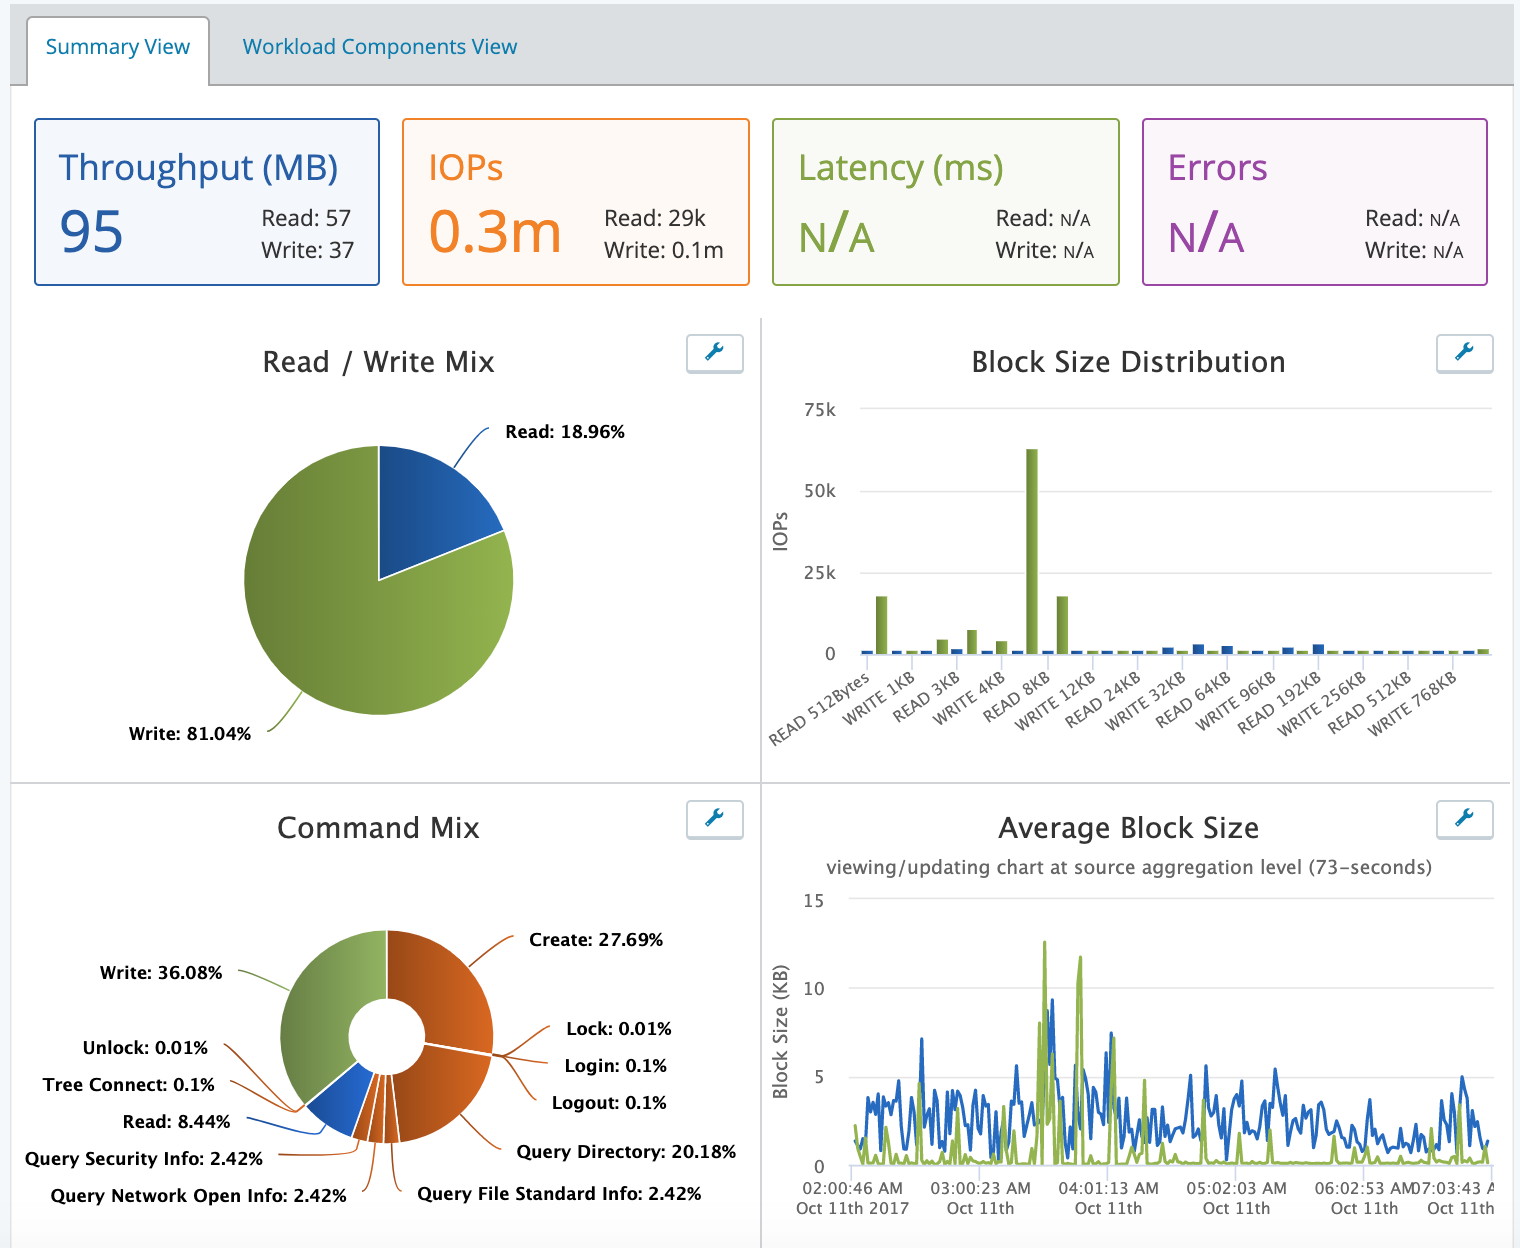This screenshot has width=1520, height=1248.
Task: Click the IOPs value 0.3m
Action: click(495, 231)
